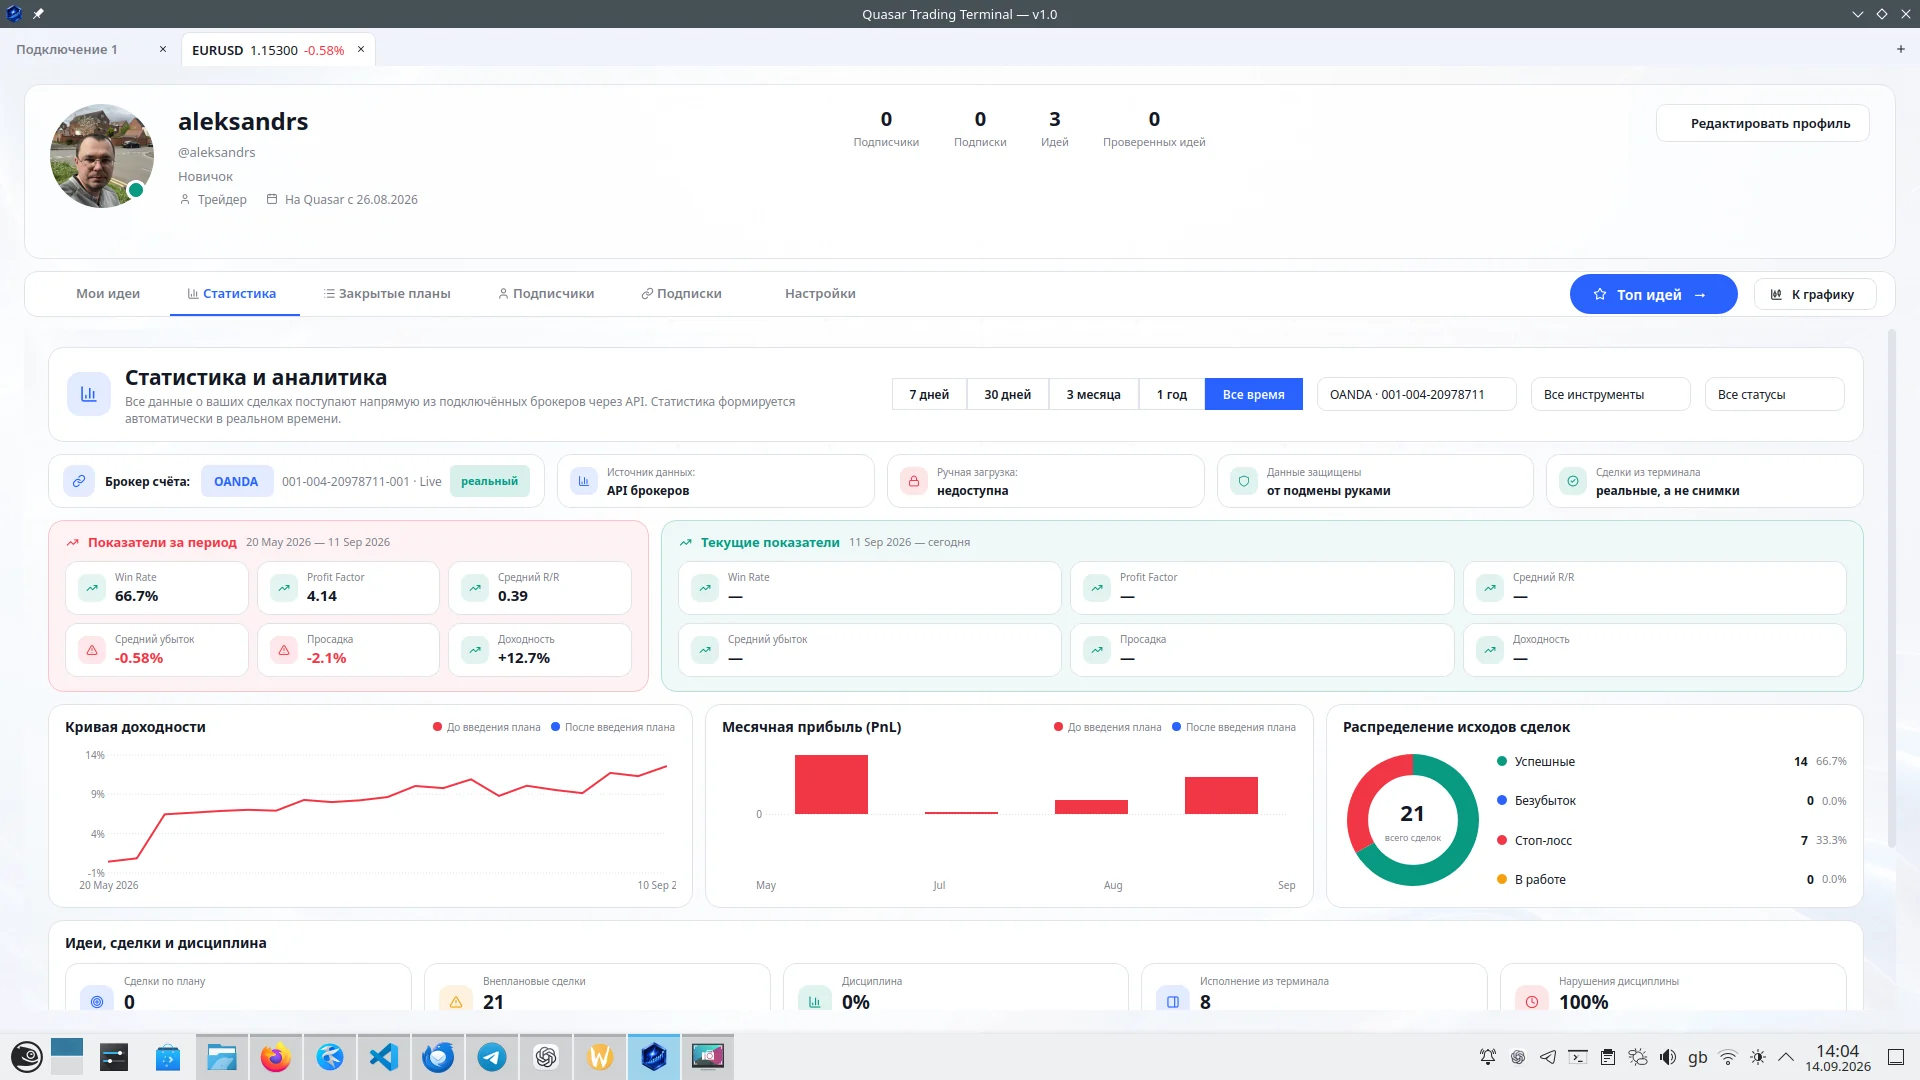1920x1080 pixels.
Task: Expand the system tray hidden icons arrow
Action: pyautogui.click(x=1786, y=1057)
